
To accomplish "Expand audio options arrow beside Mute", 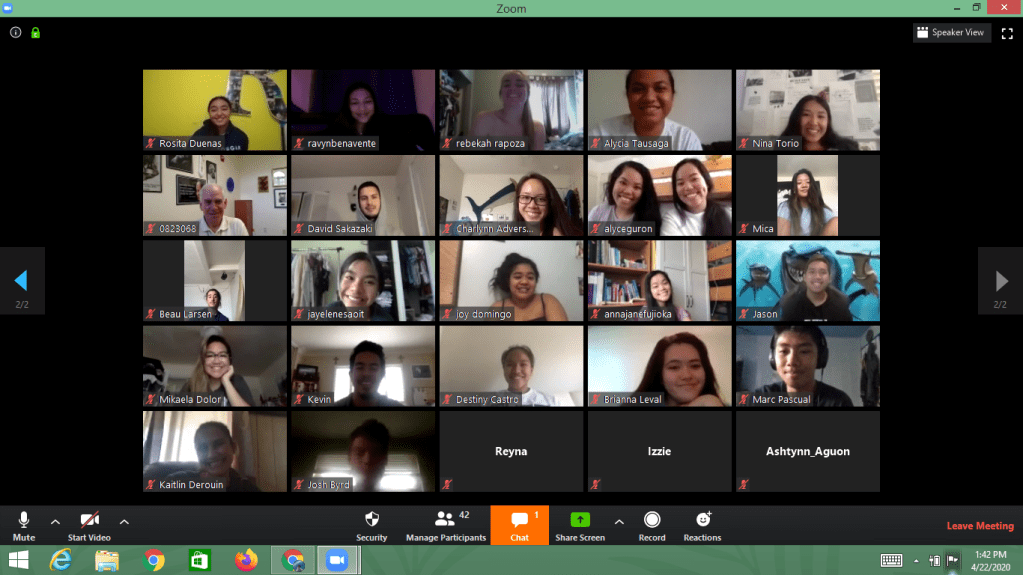I will tap(55, 521).
